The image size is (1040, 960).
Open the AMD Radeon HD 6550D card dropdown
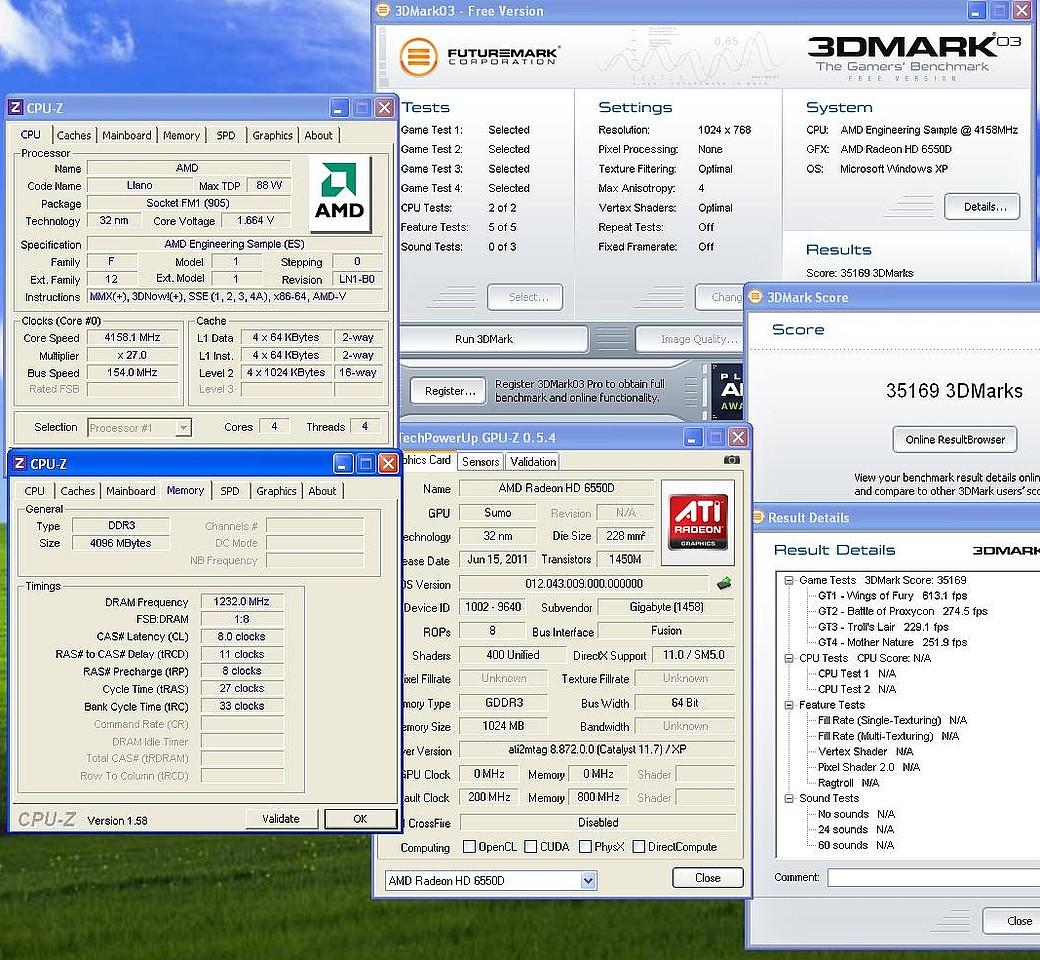[588, 880]
